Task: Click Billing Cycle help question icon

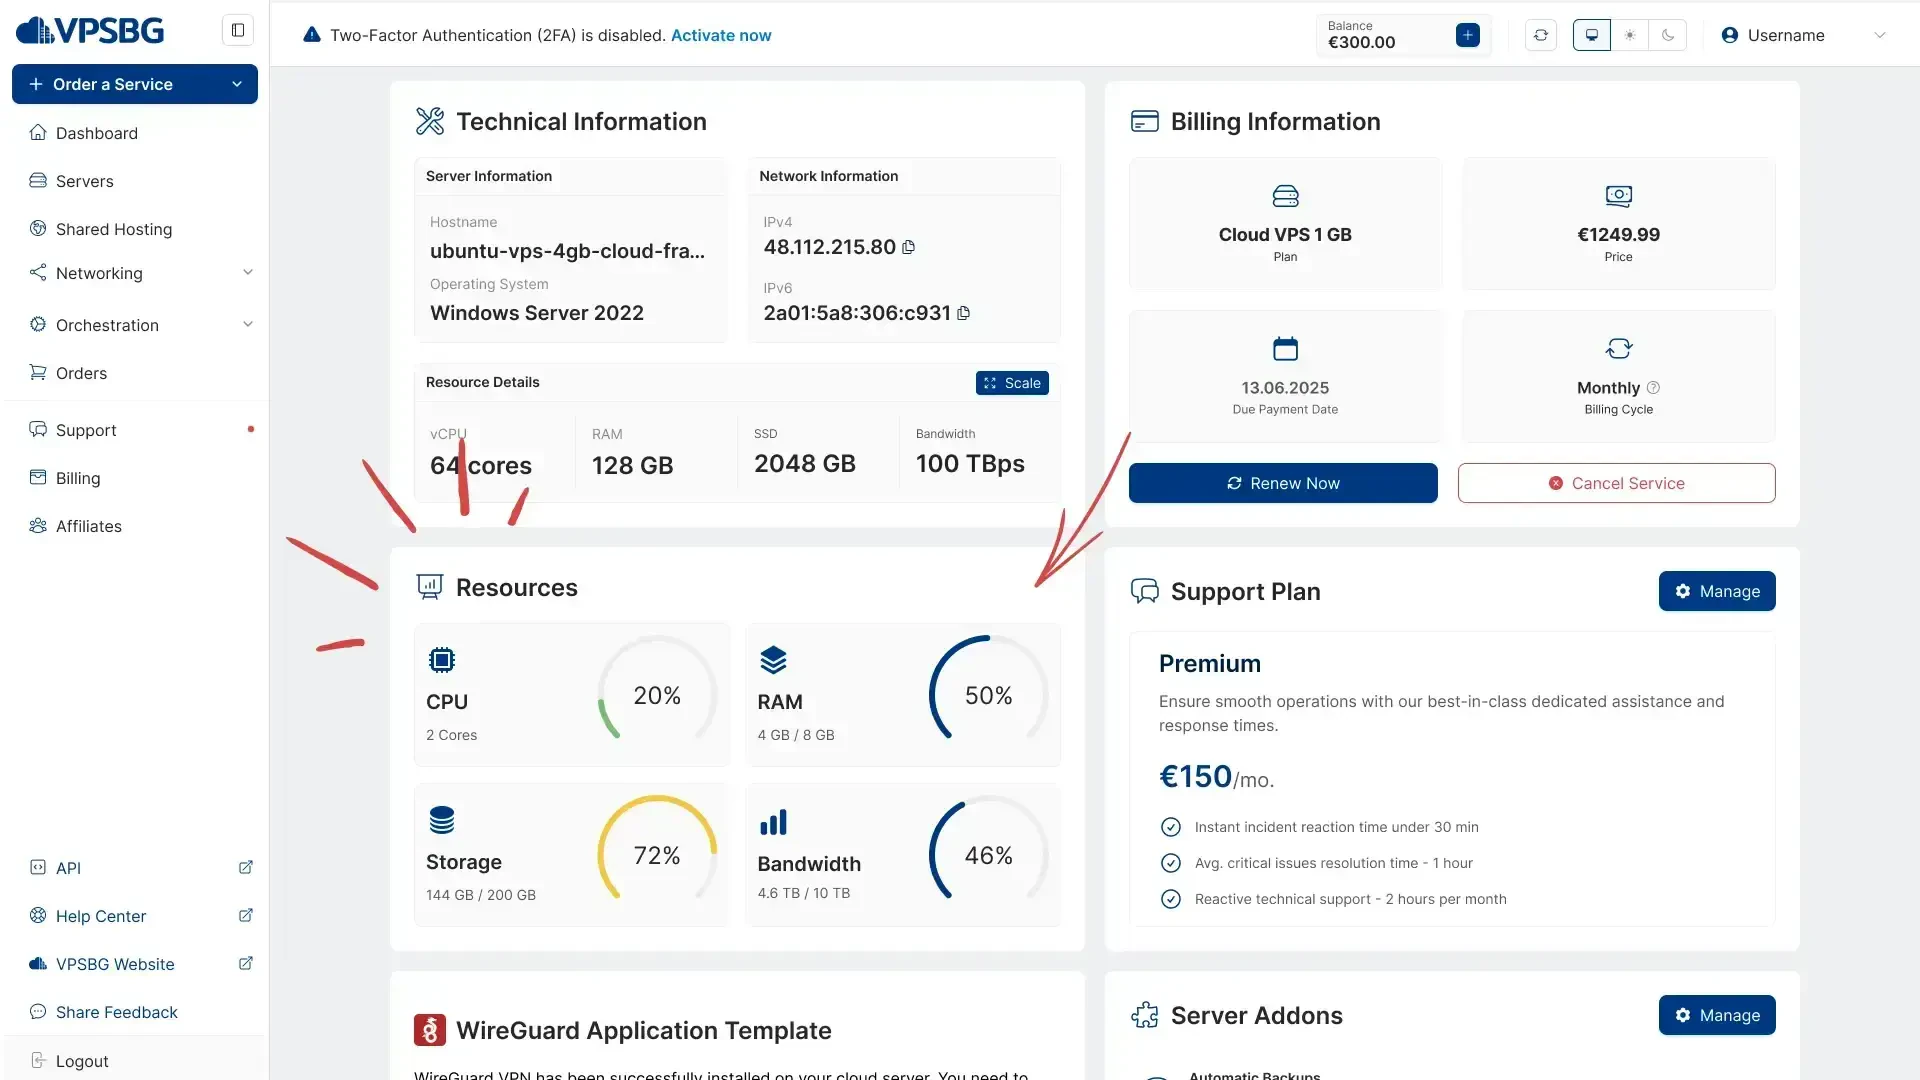Action: coord(1653,388)
